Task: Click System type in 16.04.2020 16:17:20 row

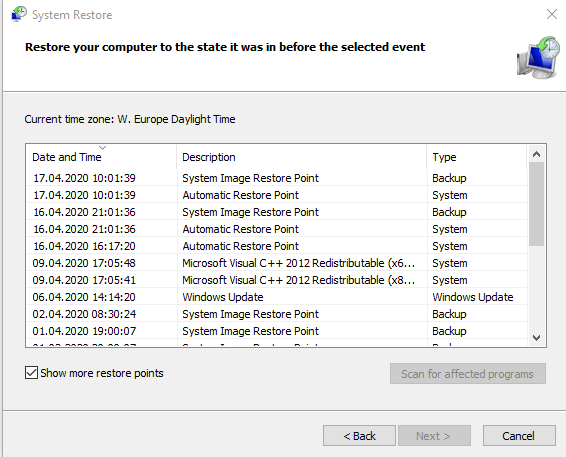Action: click(450, 246)
